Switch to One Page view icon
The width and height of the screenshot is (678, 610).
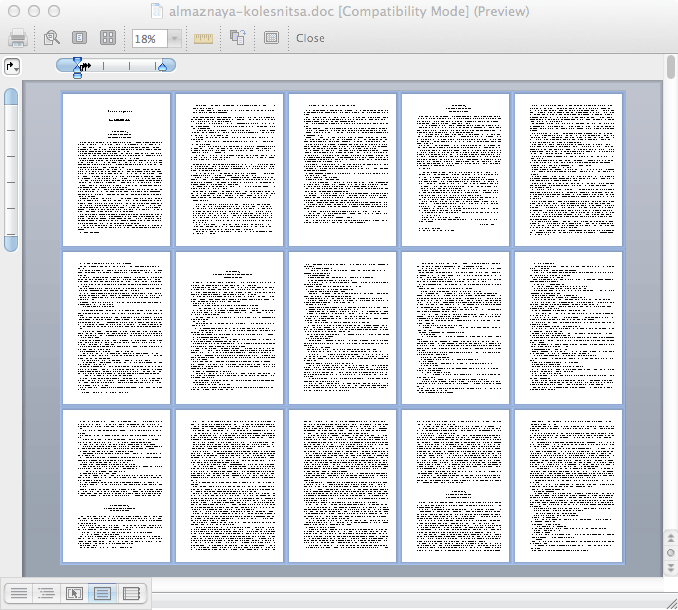click(x=80, y=38)
